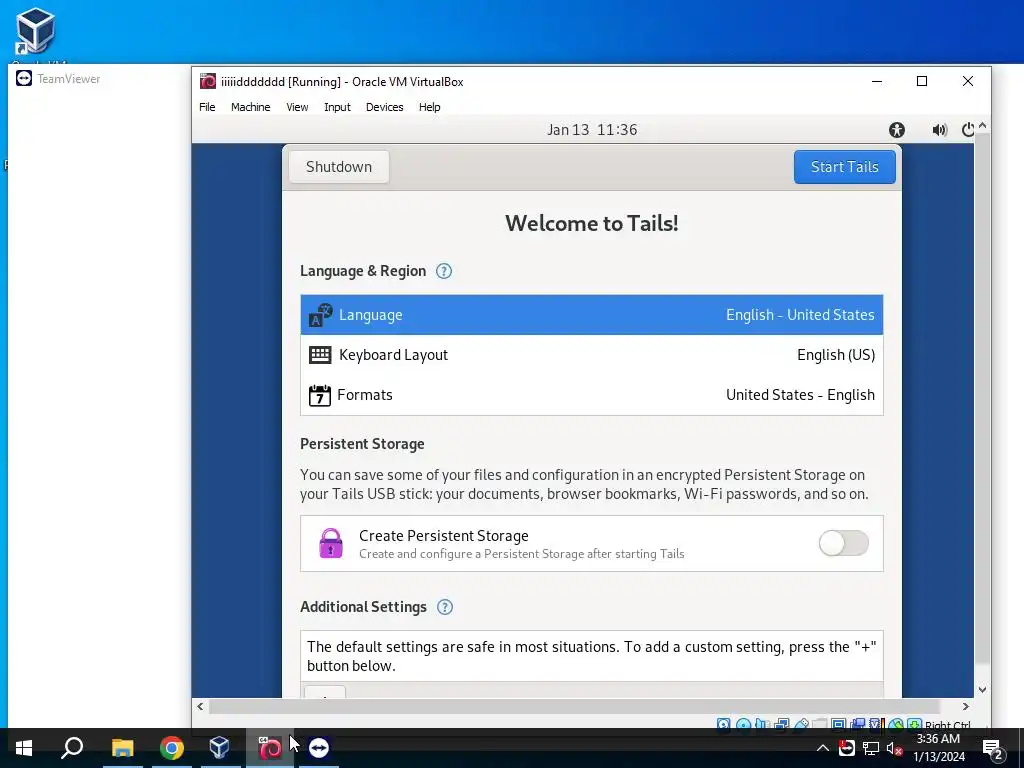Click the "Welcome to Tails!" heading
Image resolution: width=1024 pixels, height=768 pixels.
click(592, 223)
